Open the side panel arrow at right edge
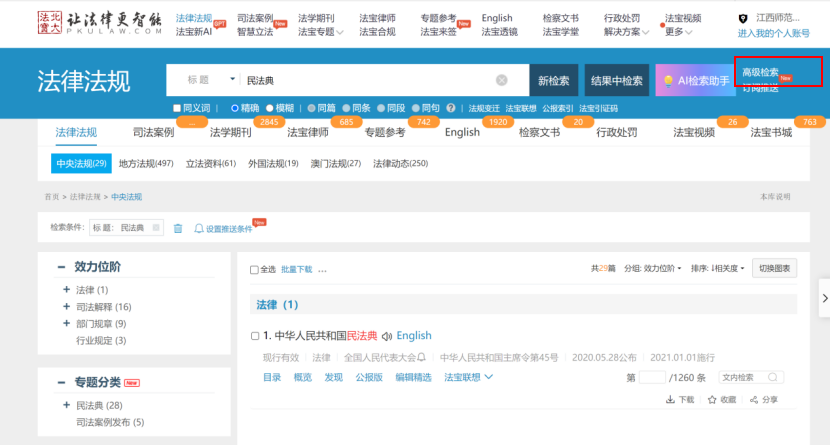 point(824,298)
